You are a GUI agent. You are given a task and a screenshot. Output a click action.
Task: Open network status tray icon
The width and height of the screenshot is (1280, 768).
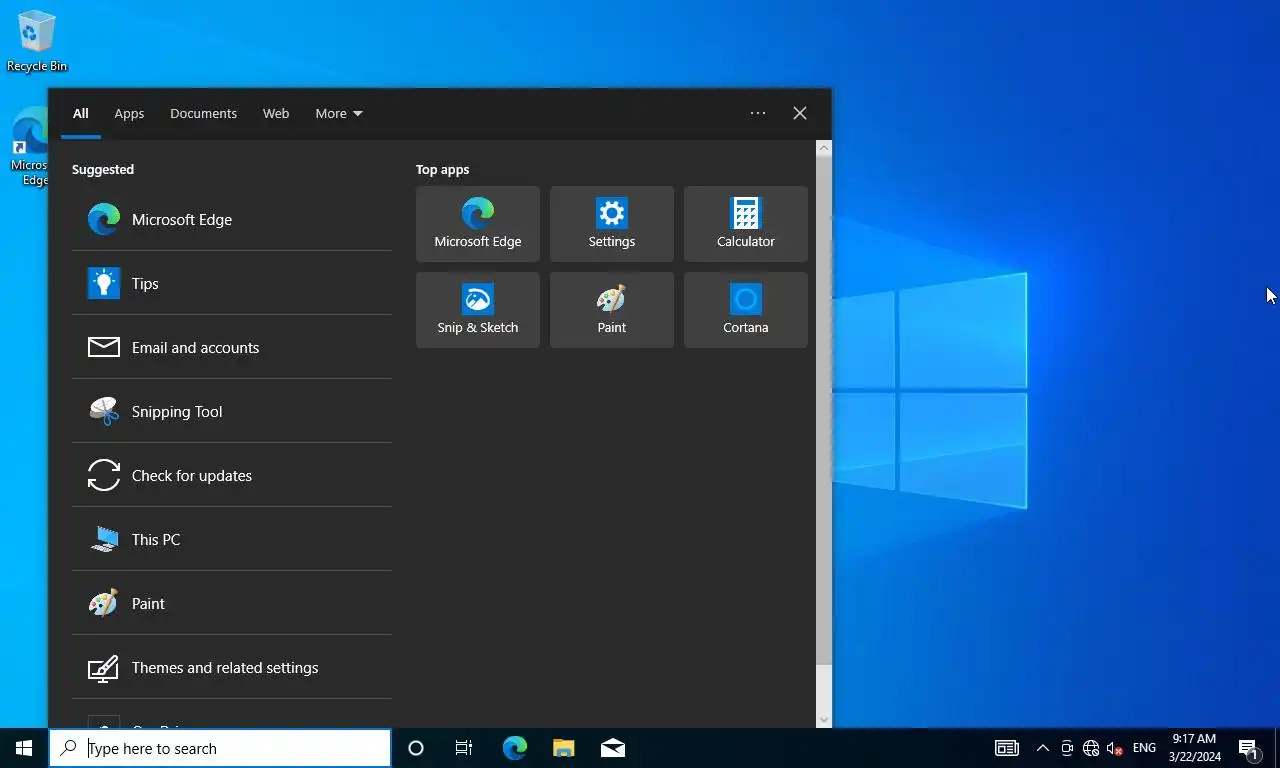pyautogui.click(x=1091, y=748)
